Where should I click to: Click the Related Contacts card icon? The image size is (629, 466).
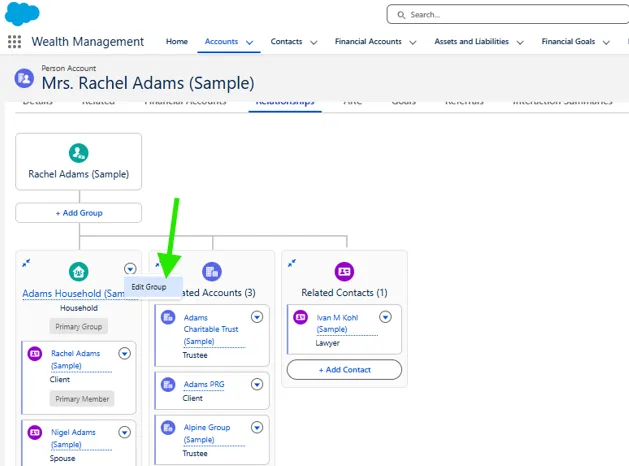click(x=344, y=271)
